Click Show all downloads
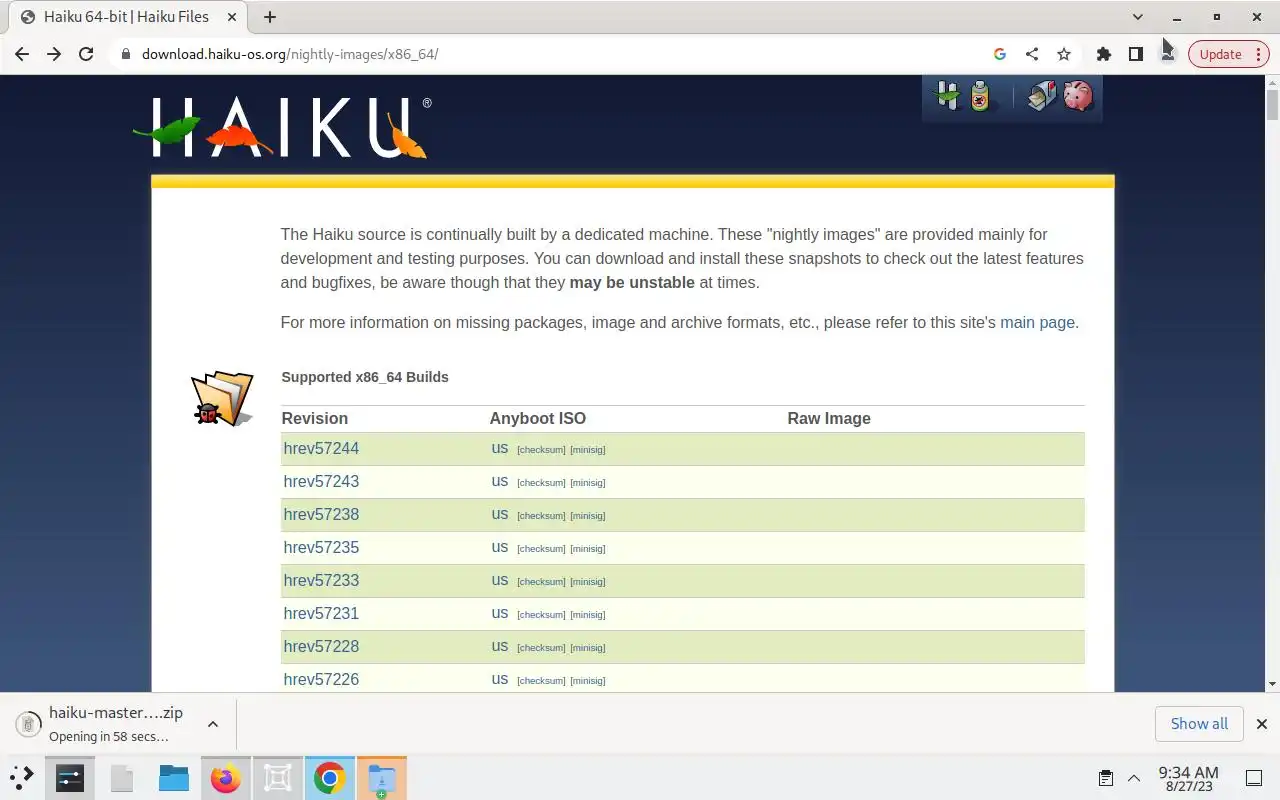The height and width of the screenshot is (800, 1280). [x=1199, y=723]
